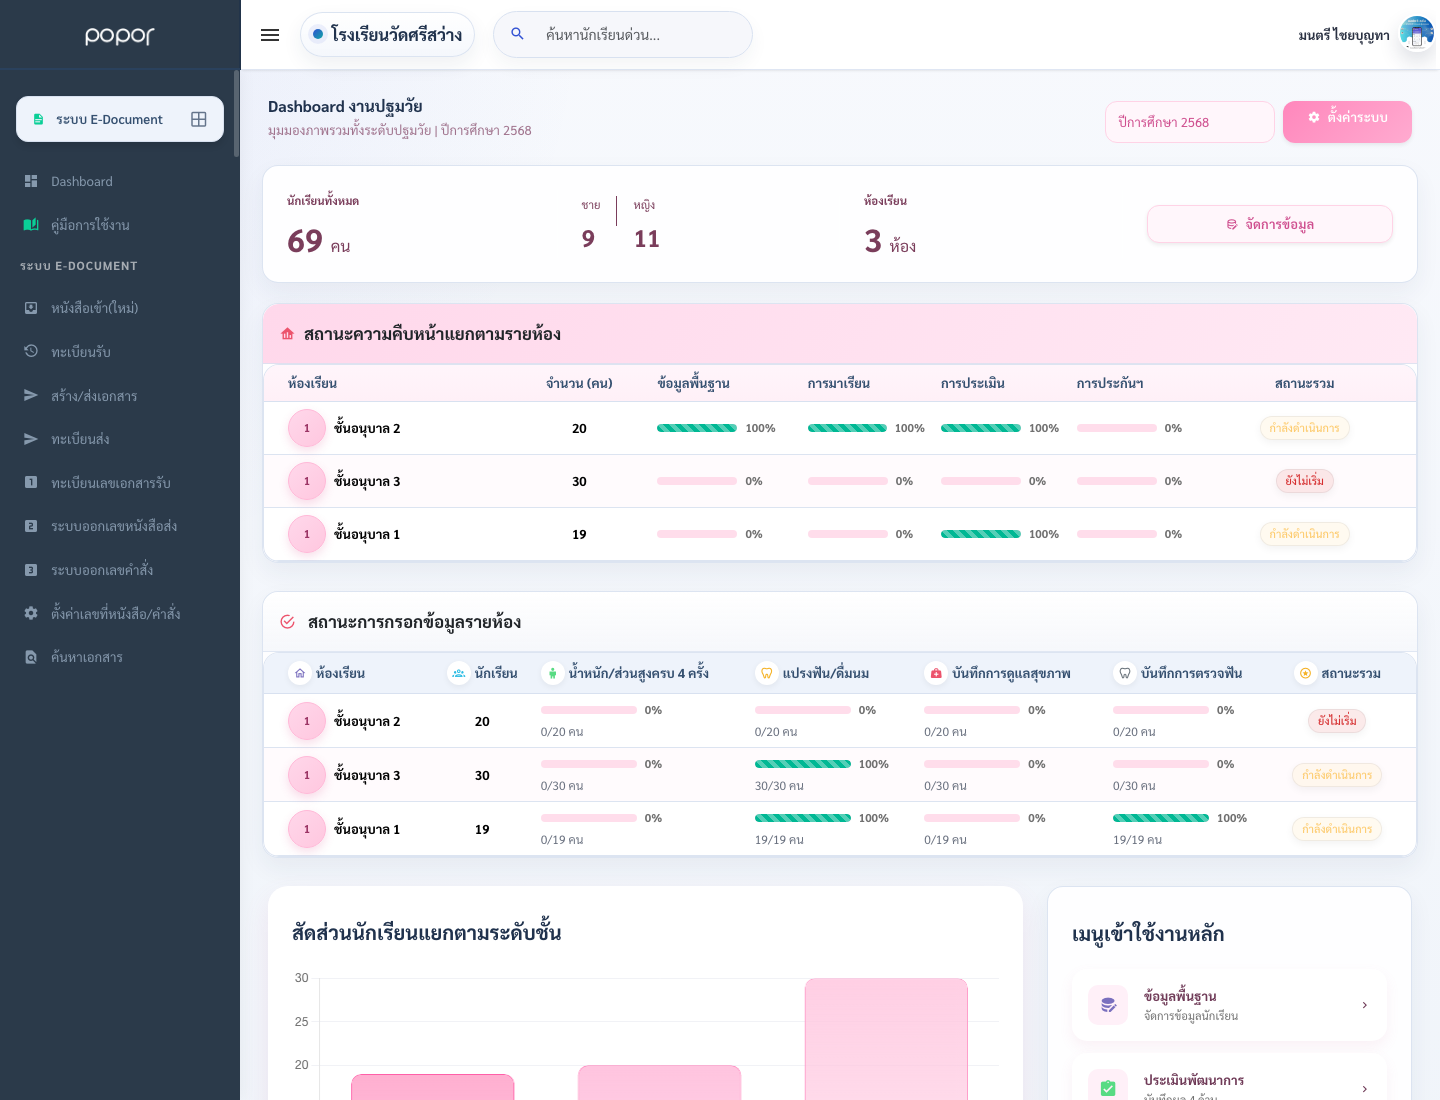
Task: Click the จัดการข้อมูล button
Action: [1270, 224]
